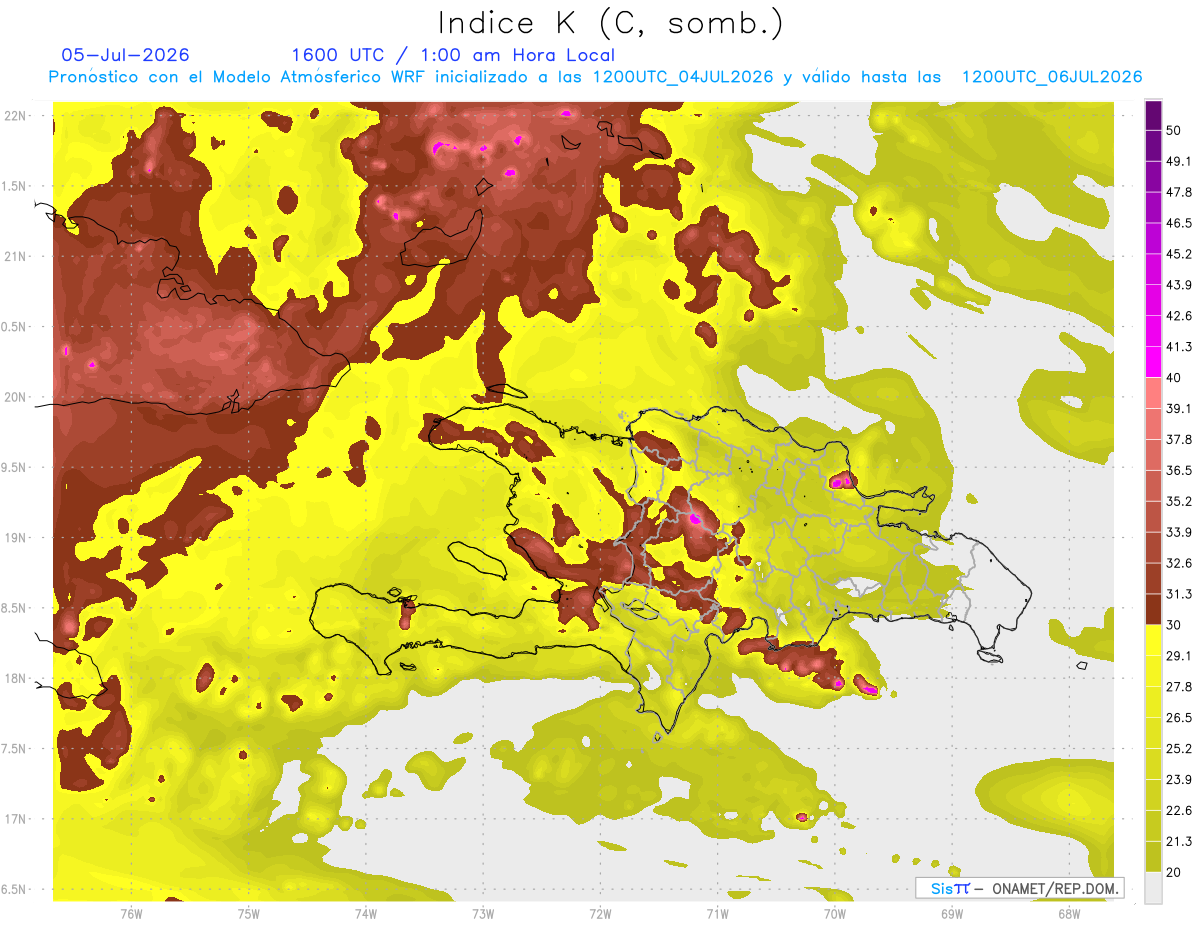Click legend value '23.9'
Screen dimensions: 1200x927
[x=1180, y=780]
